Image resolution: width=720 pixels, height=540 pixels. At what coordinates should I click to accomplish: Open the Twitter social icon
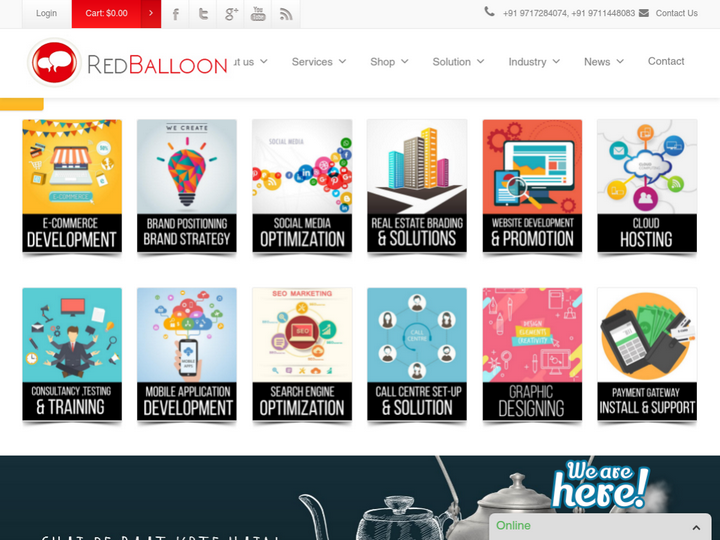click(x=203, y=14)
